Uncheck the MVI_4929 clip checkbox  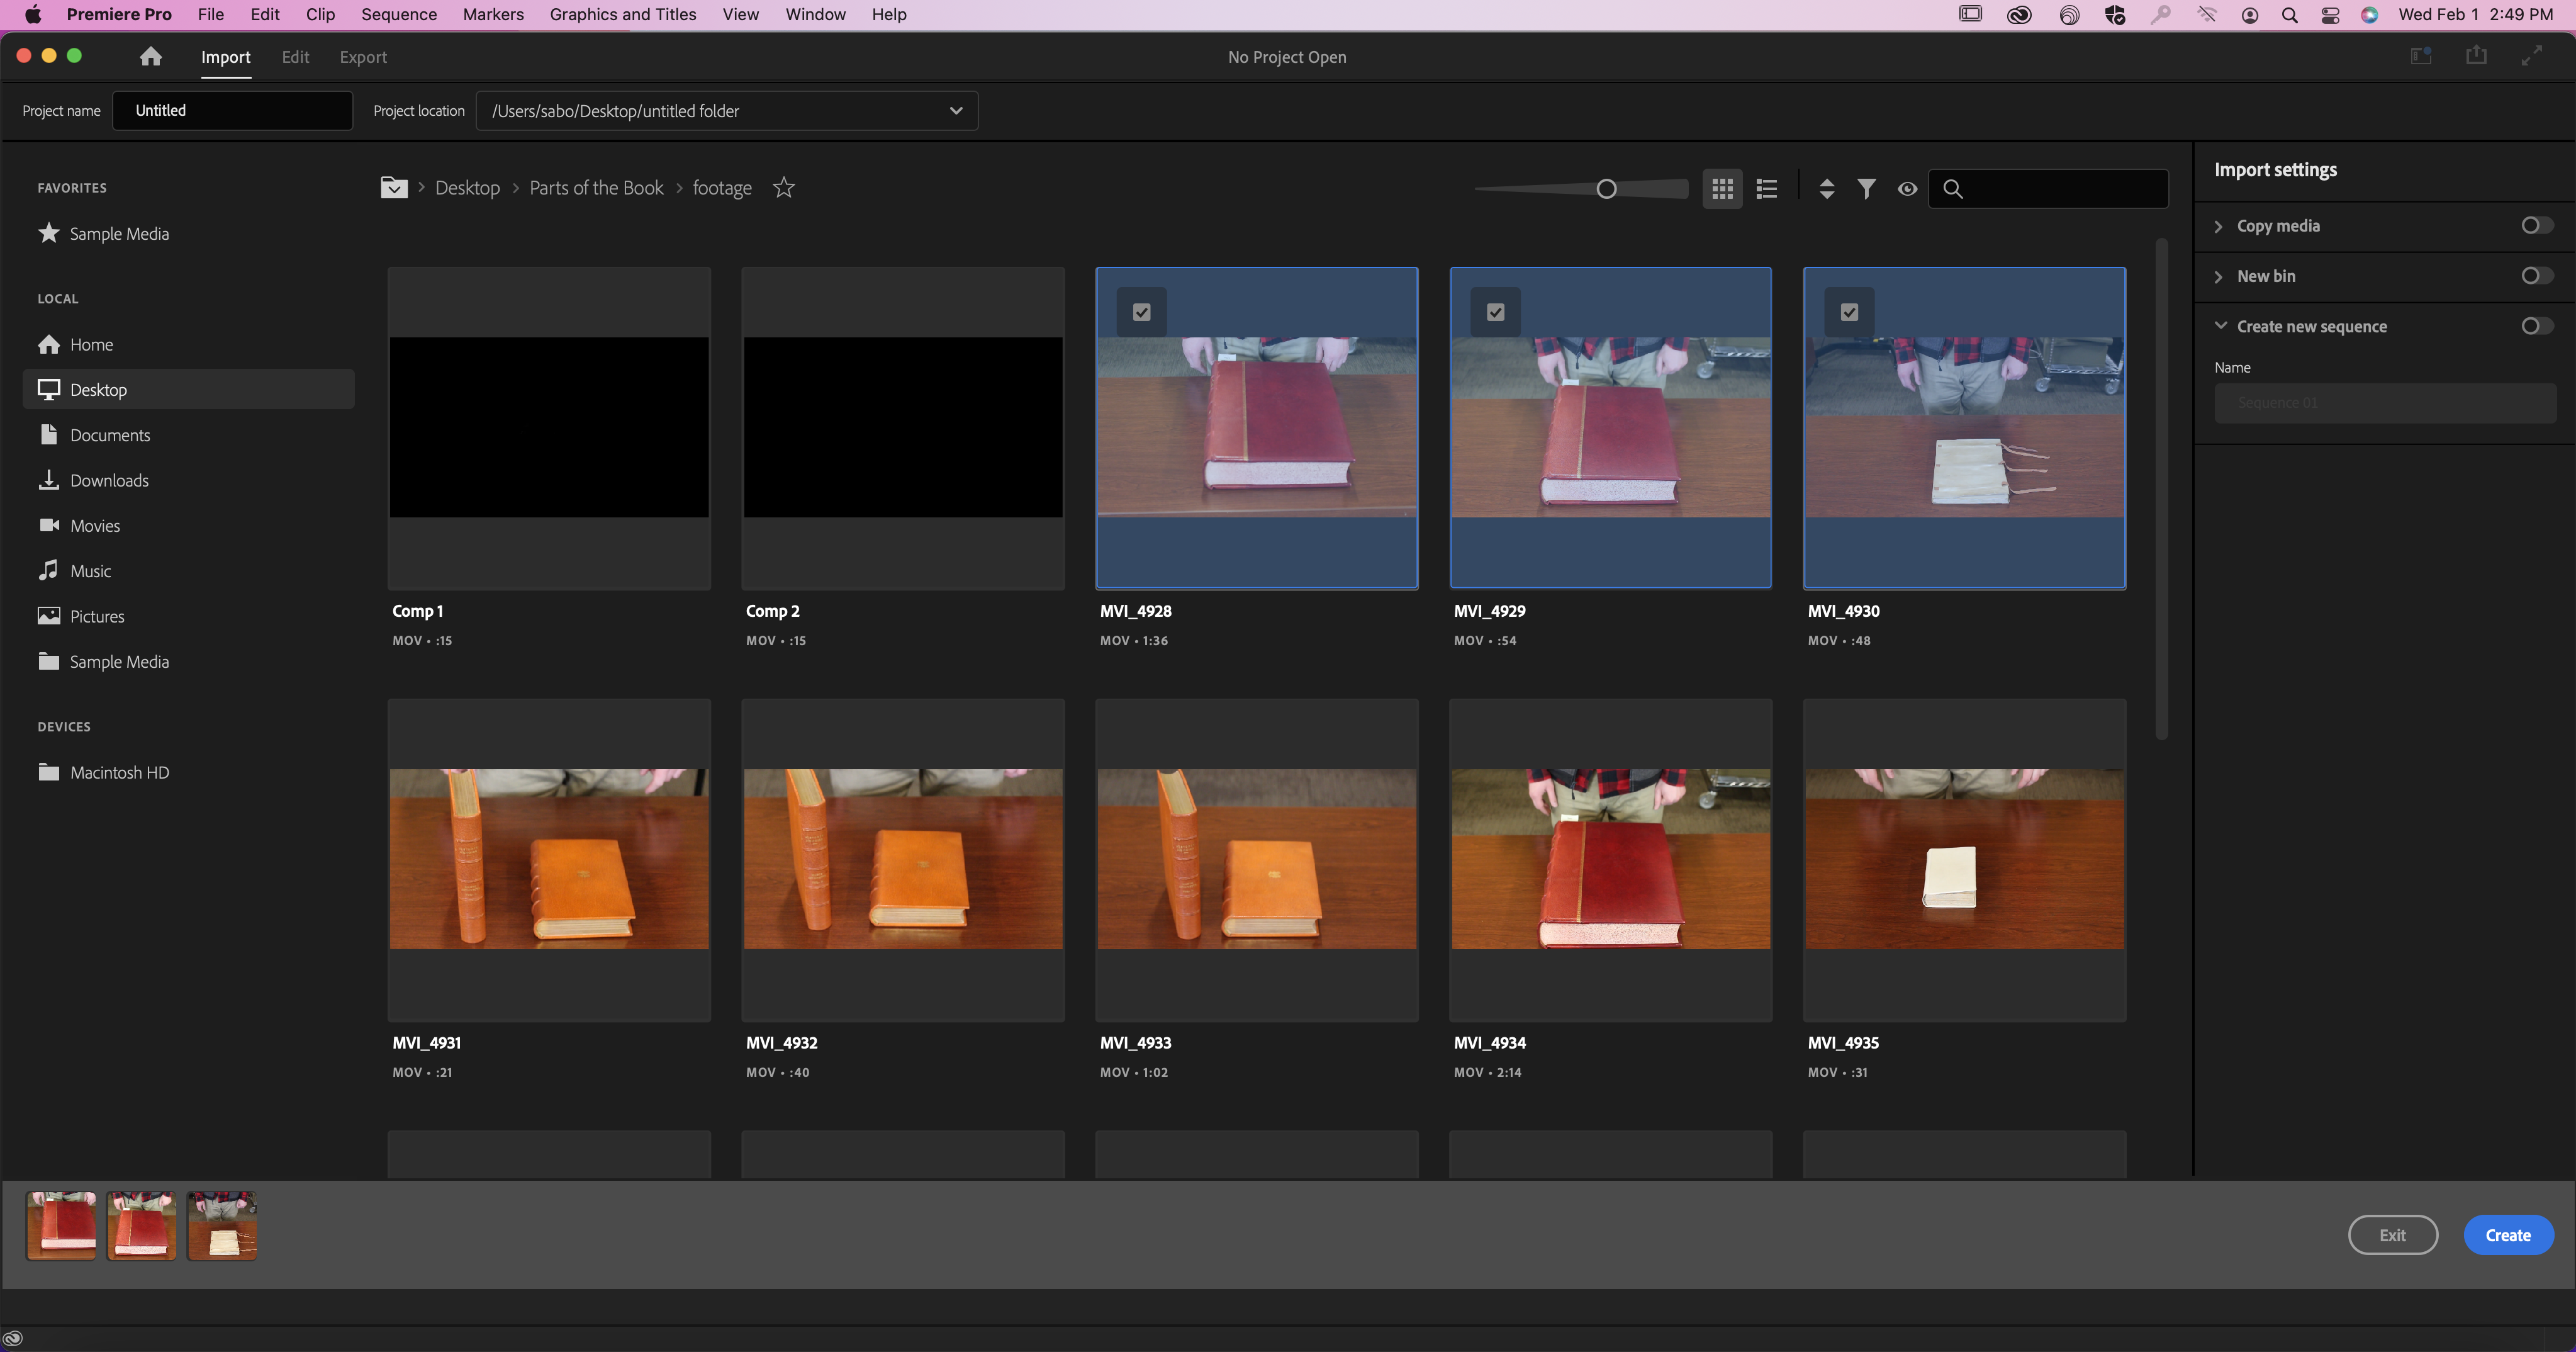click(1496, 312)
